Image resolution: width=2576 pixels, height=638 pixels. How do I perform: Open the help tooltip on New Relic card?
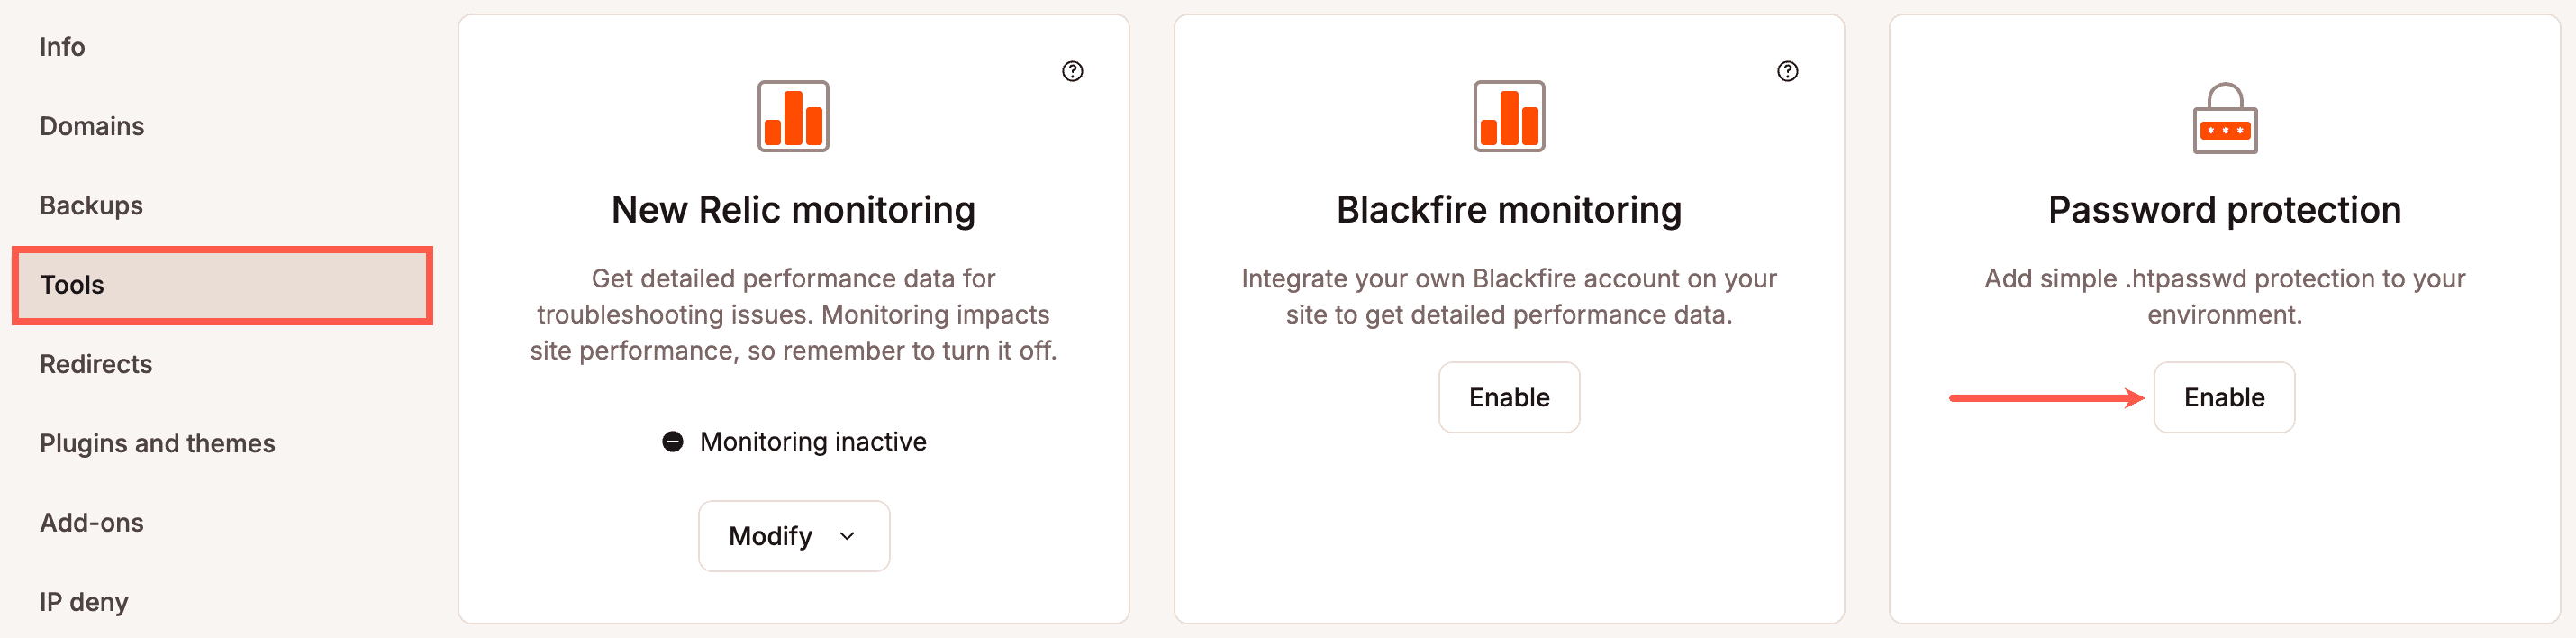pyautogui.click(x=1073, y=71)
